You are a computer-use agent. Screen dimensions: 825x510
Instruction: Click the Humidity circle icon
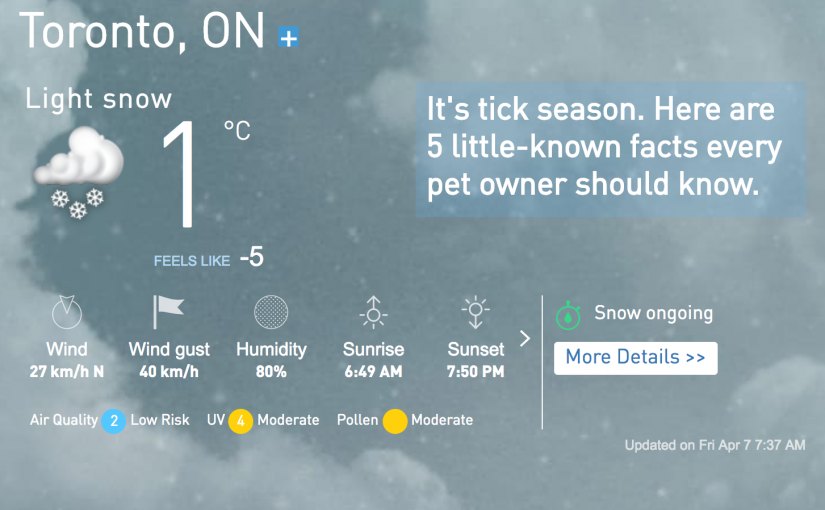coord(270,312)
